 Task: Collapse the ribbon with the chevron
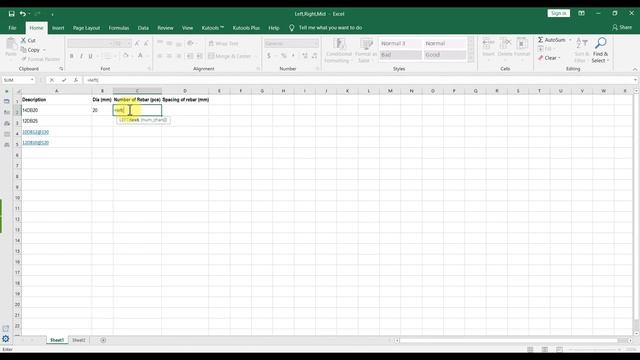click(x=635, y=69)
